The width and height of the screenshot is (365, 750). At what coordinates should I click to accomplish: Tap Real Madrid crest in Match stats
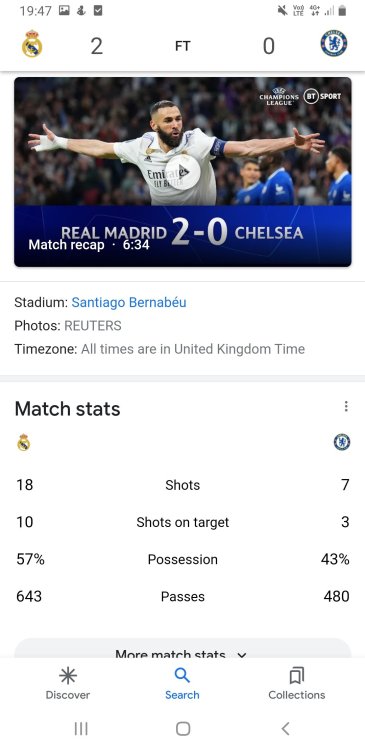(x=23, y=442)
